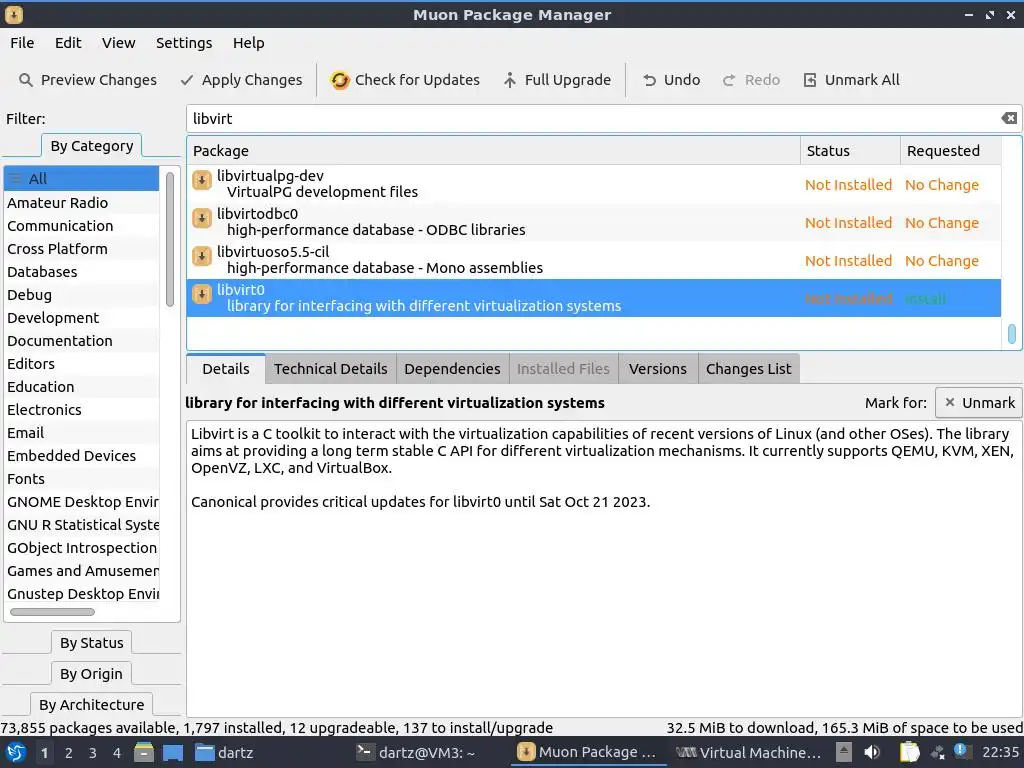Expand the By Status filter section
The height and width of the screenshot is (768, 1024).
tap(91, 643)
